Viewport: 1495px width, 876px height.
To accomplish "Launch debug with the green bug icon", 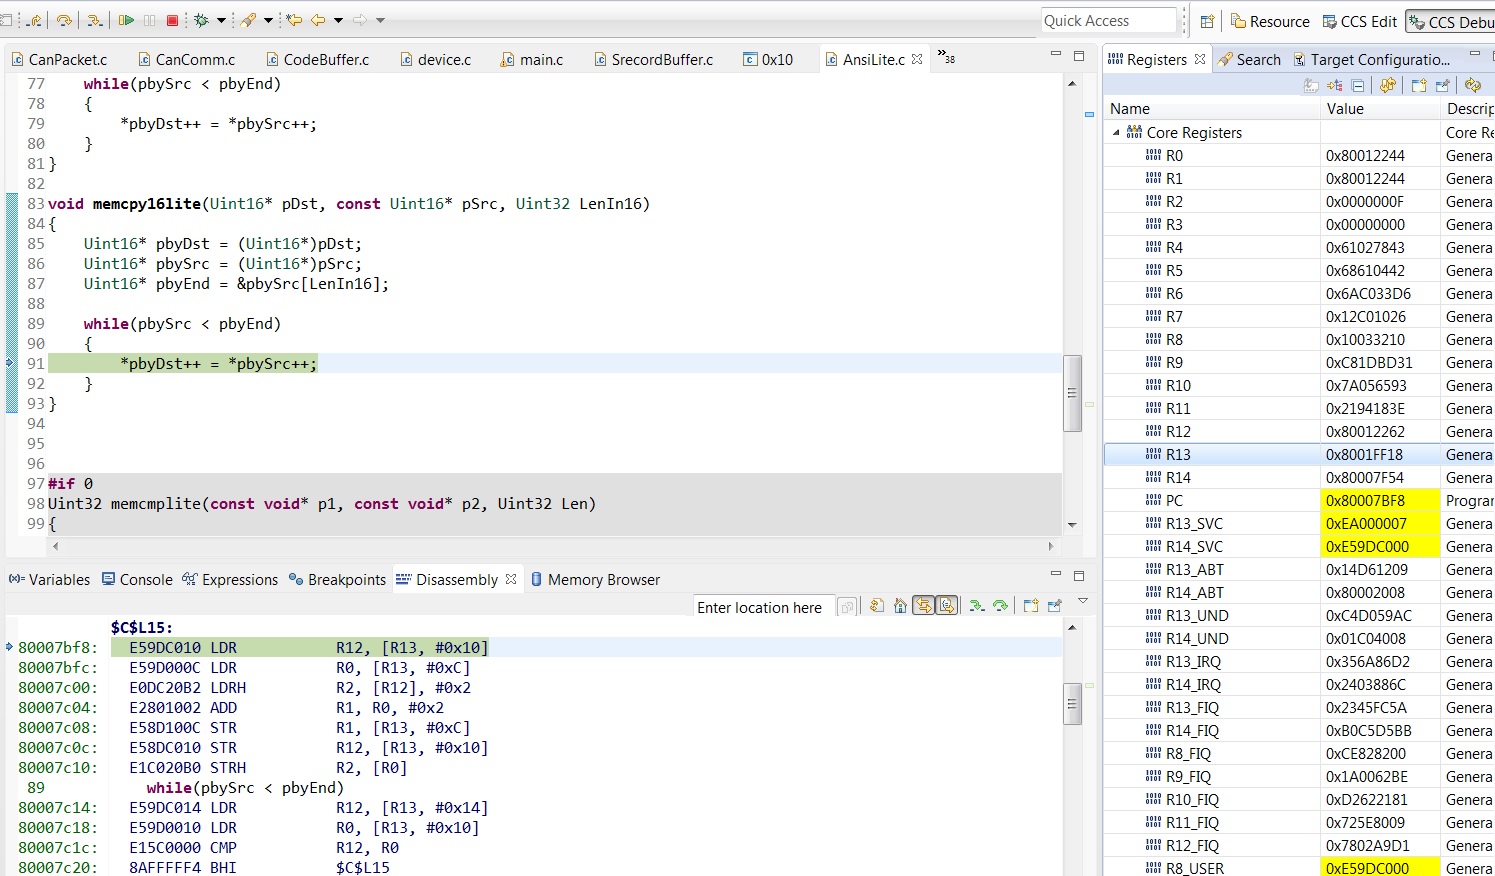I will (201, 20).
